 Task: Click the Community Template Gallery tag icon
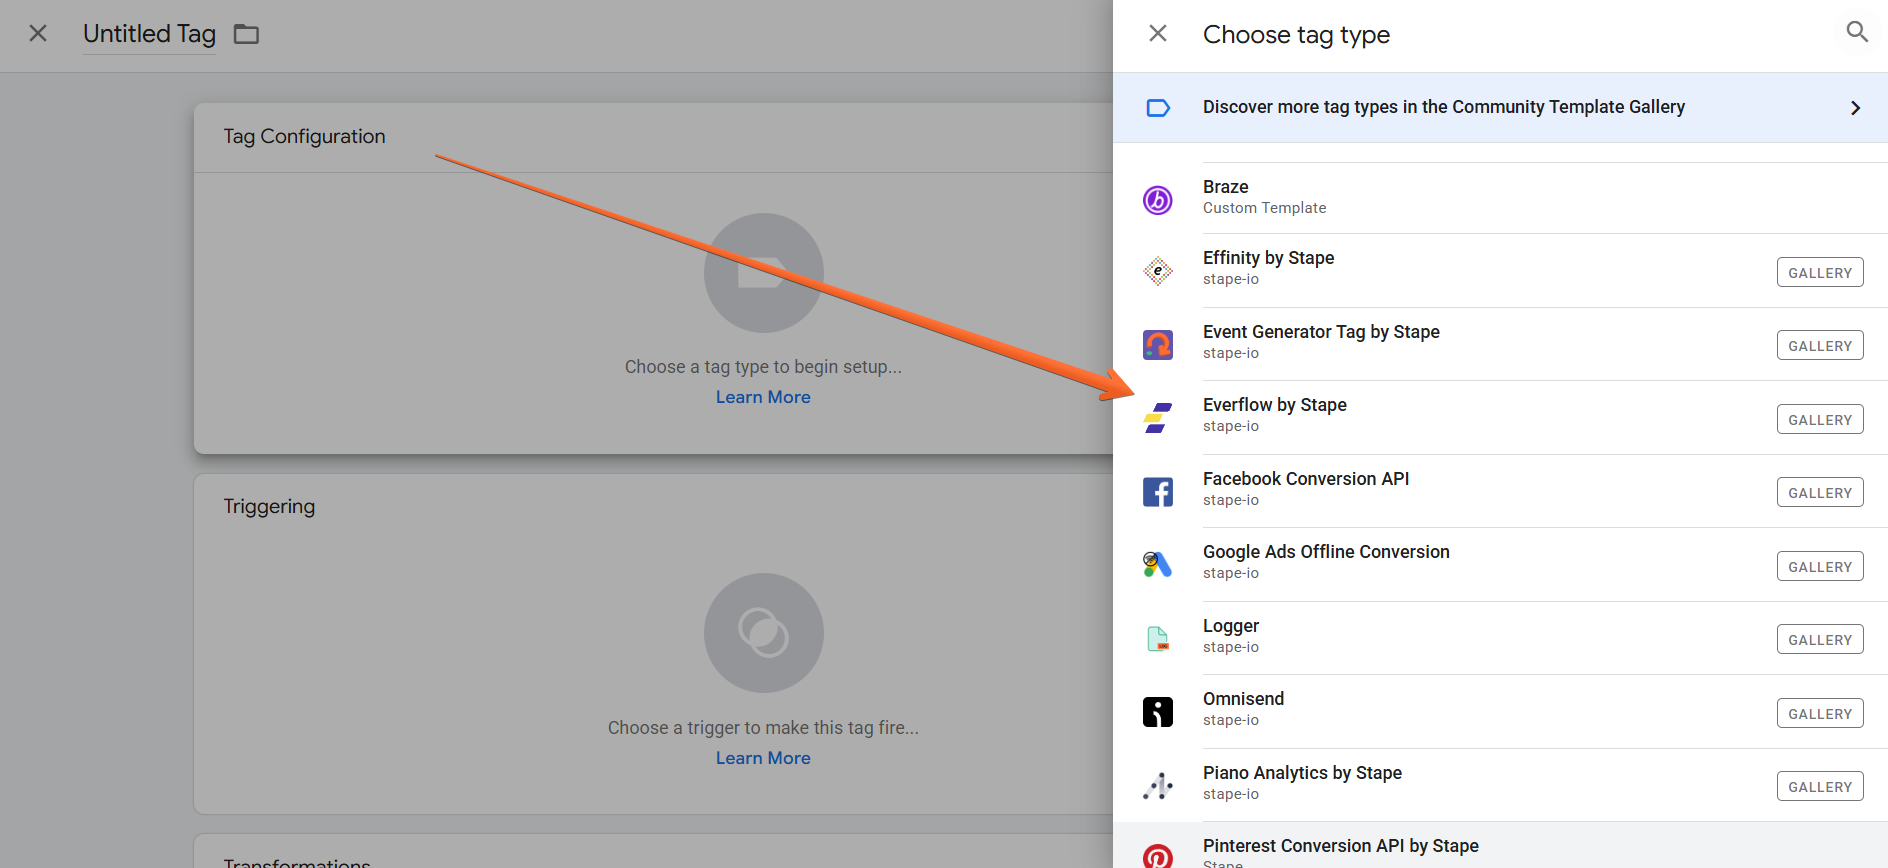tap(1158, 108)
